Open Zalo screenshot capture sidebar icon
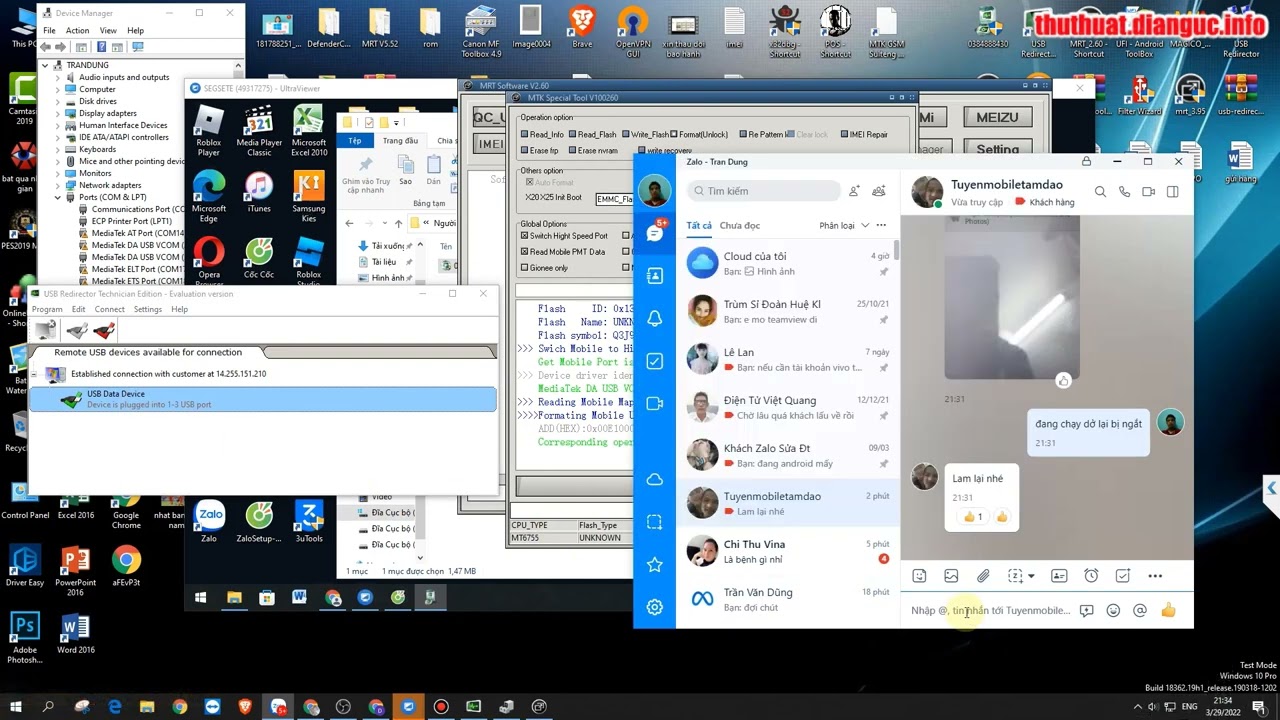Screen dimensions: 1280x720 click(654, 522)
